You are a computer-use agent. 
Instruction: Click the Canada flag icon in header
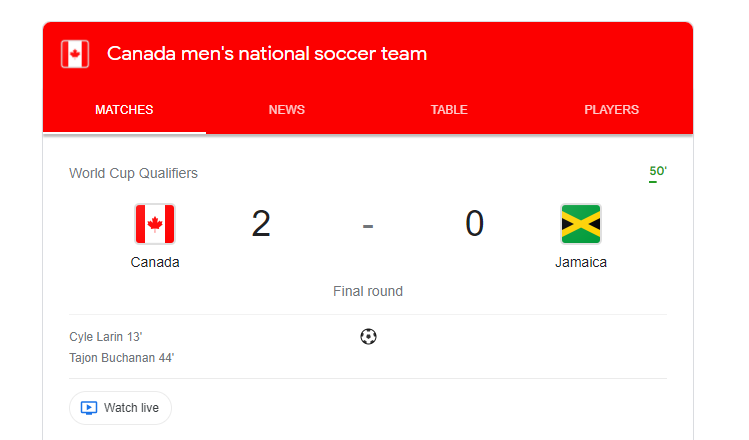tap(75, 54)
